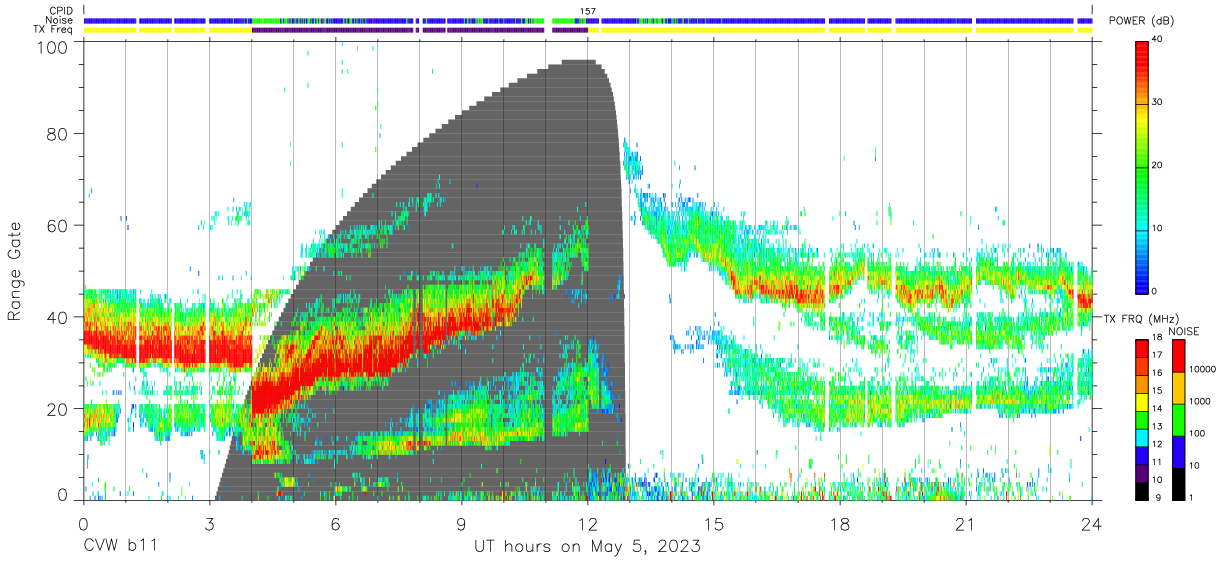Click the 24 tick on UT hours axis
This screenshot has width=1228, height=567.
pyautogui.click(x=1092, y=523)
